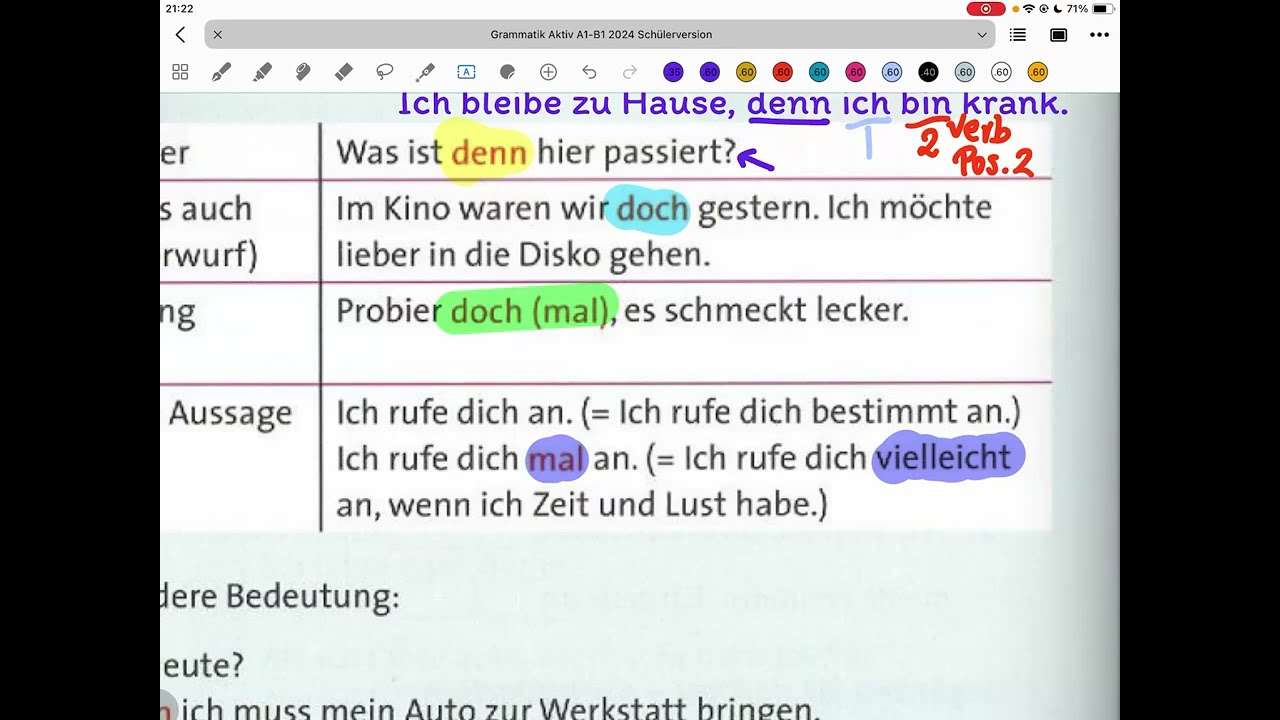Image resolution: width=1280 pixels, height=720 pixels.
Task: Tap the highlighted word "vielleicht"
Action: [943, 458]
